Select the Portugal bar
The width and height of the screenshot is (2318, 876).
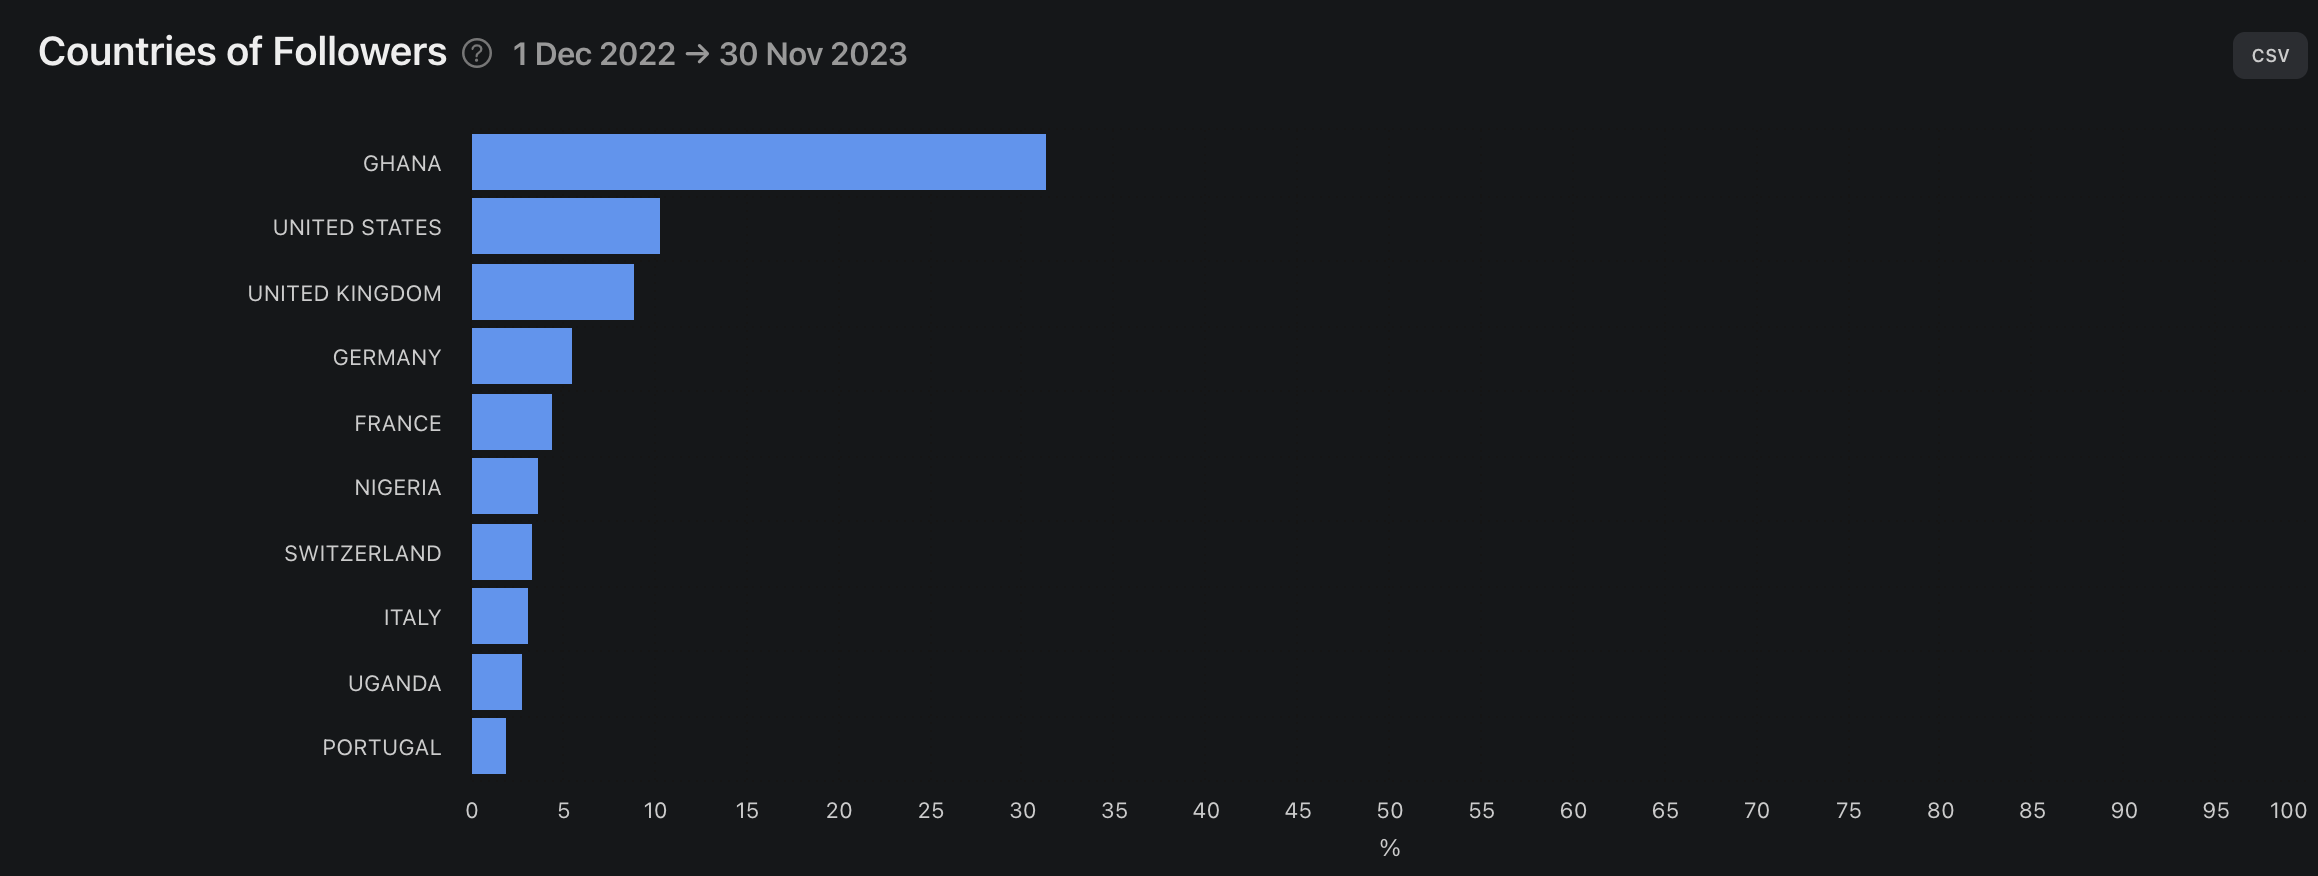coord(489,746)
